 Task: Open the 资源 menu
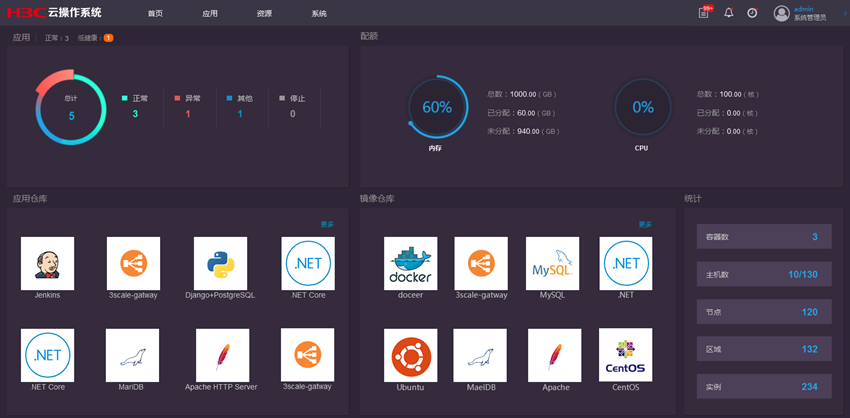[264, 14]
